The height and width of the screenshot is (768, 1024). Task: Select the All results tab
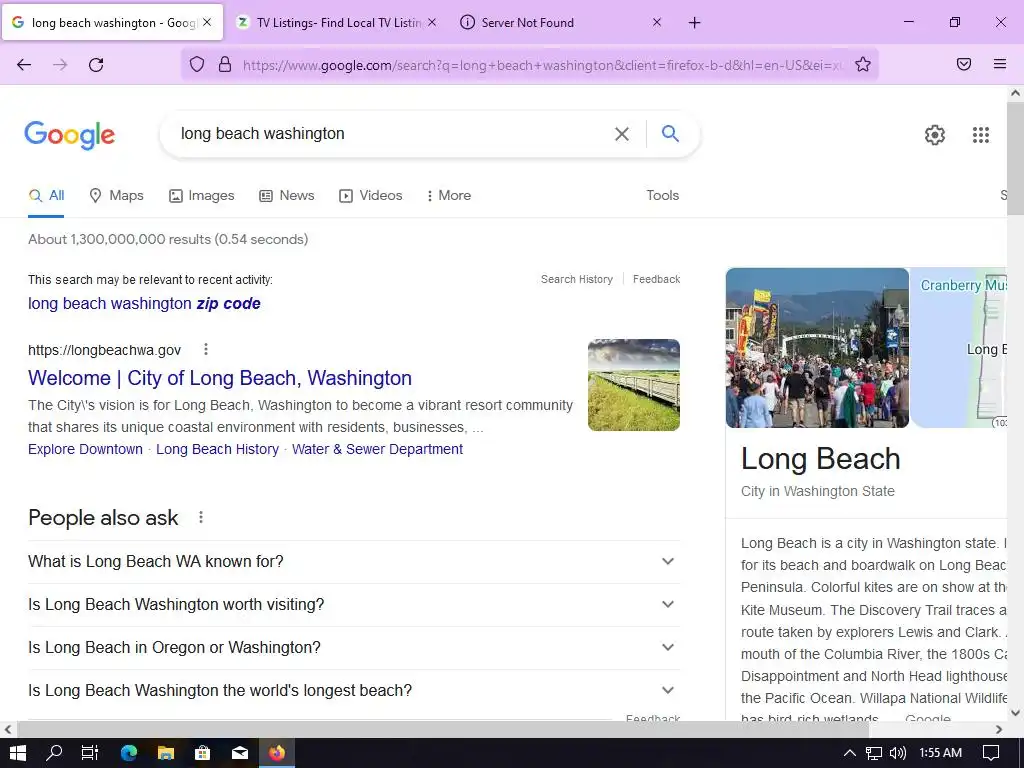coord(46,195)
